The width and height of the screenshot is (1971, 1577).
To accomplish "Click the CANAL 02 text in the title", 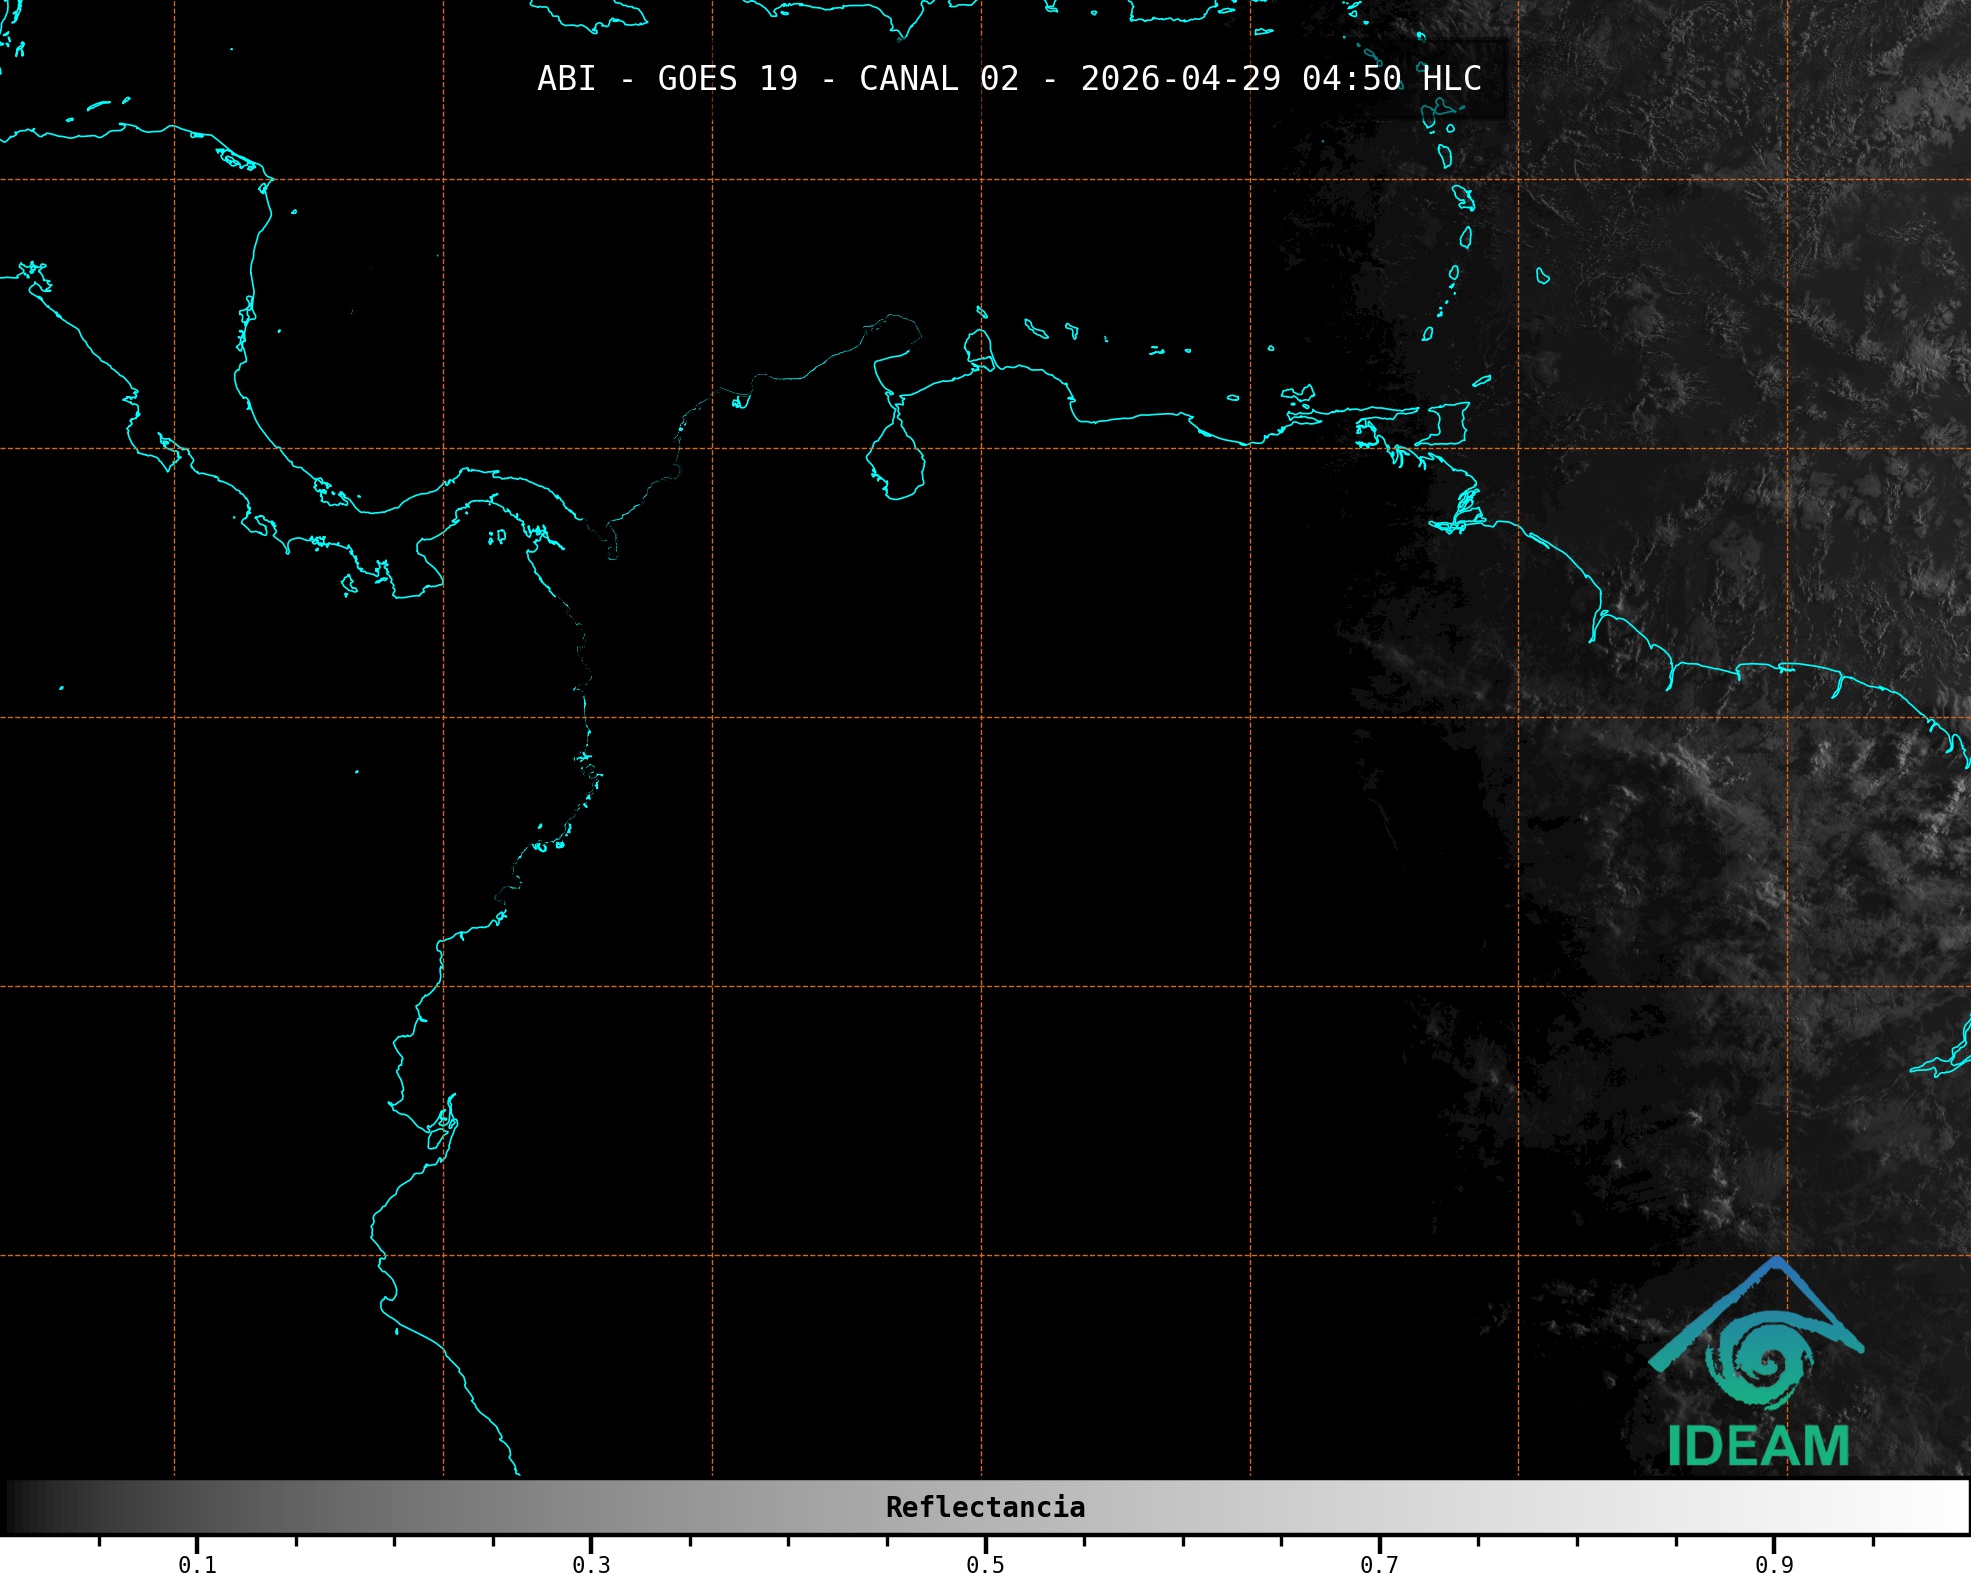I will [938, 79].
